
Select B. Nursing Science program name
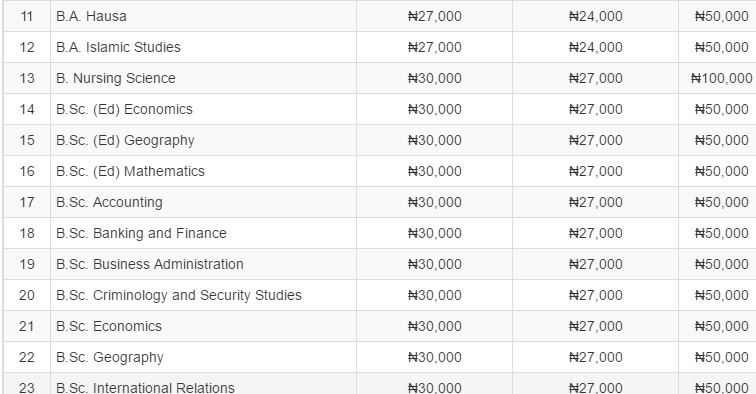click(116, 78)
